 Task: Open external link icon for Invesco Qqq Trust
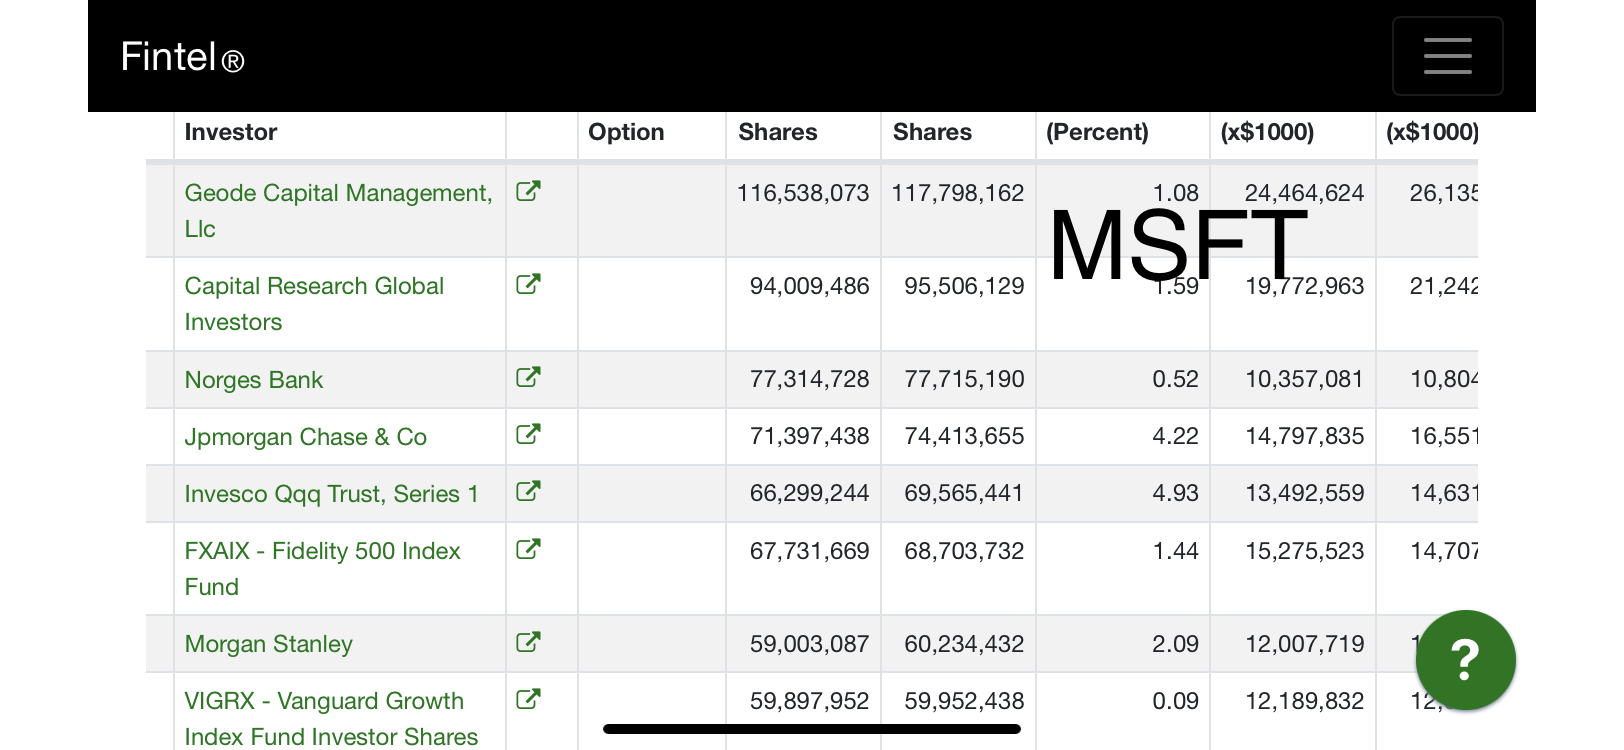528,491
